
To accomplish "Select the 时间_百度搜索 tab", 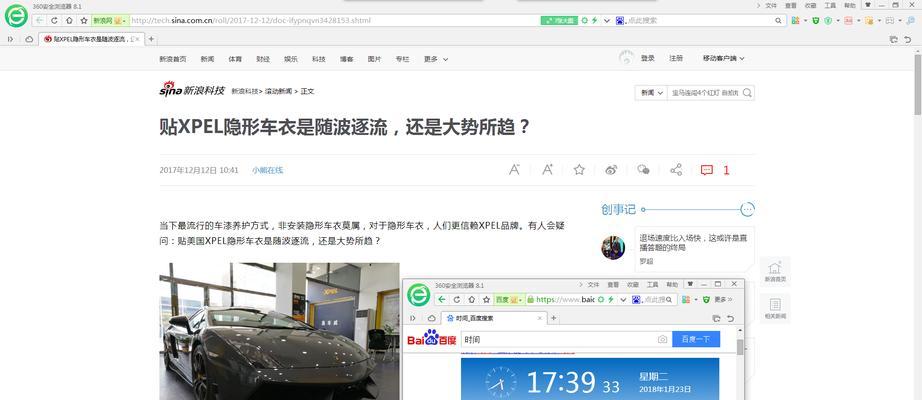I will [x=493, y=318].
